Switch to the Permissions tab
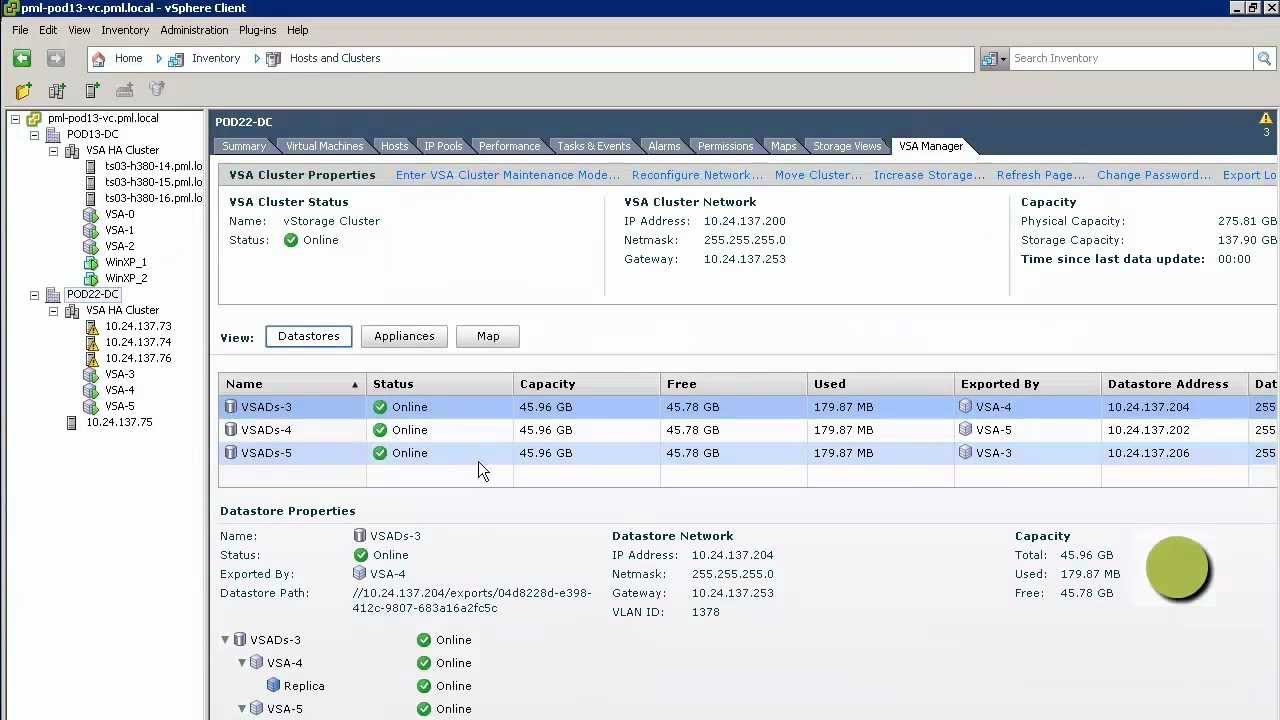Screen dimensions: 1280x720 tap(725, 146)
